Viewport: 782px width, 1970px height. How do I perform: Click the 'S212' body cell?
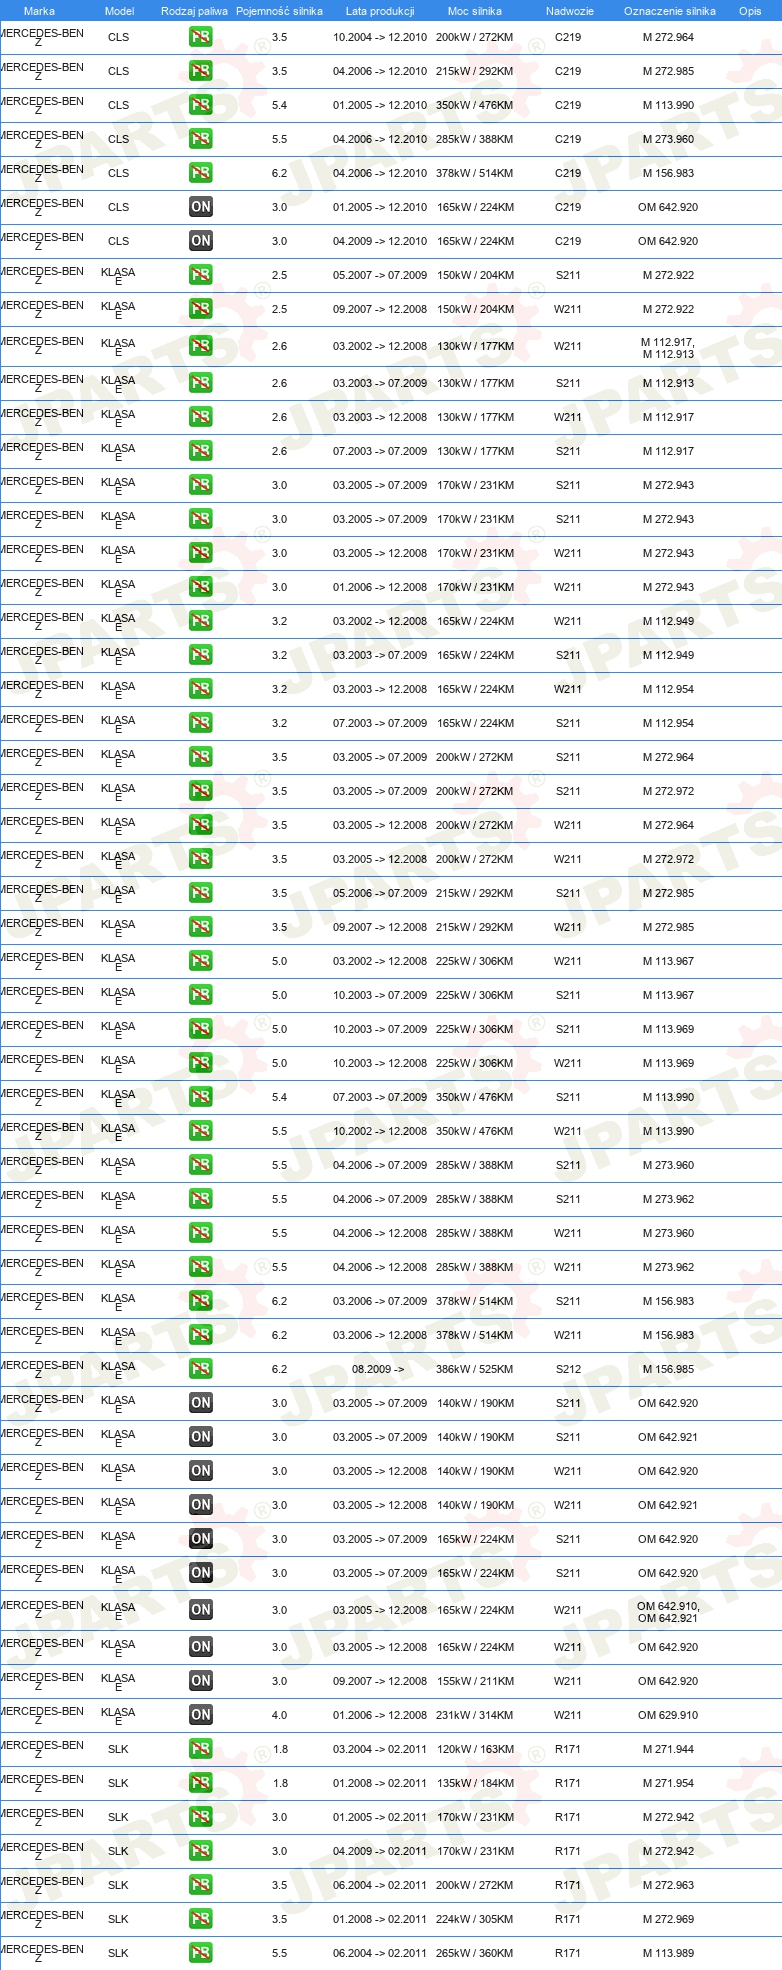point(568,1369)
